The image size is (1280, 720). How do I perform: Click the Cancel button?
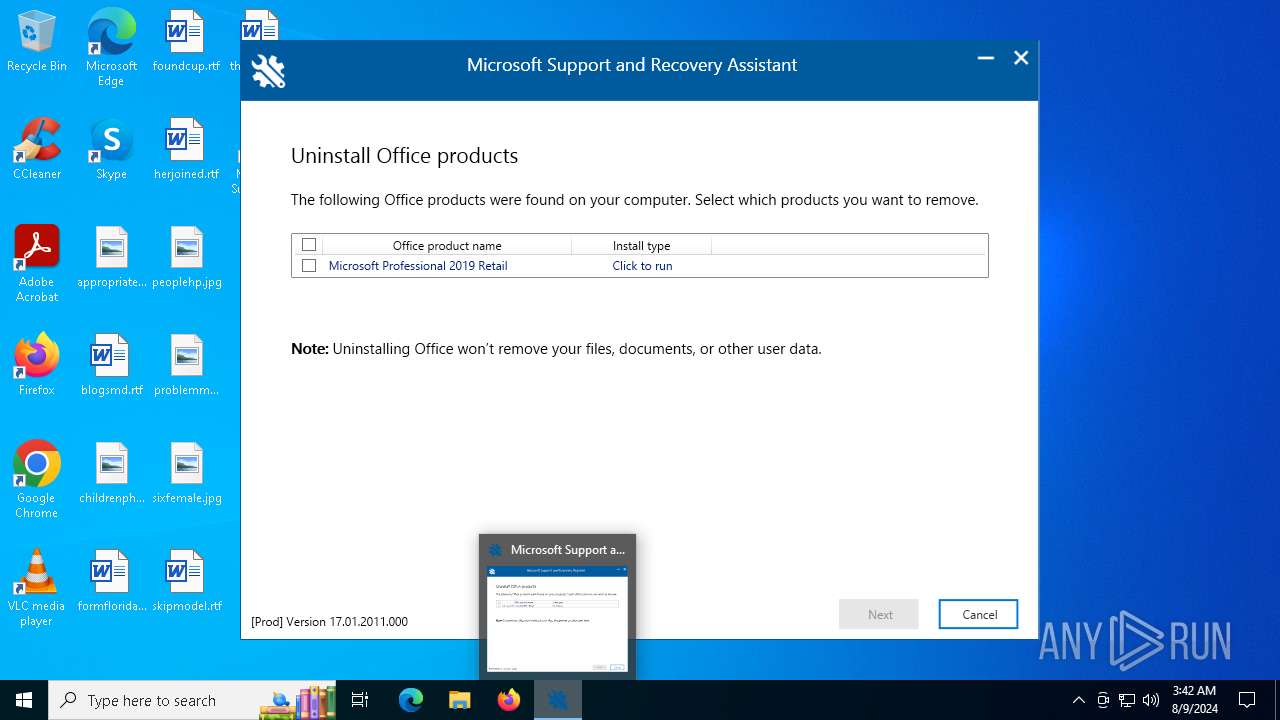point(978,614)
